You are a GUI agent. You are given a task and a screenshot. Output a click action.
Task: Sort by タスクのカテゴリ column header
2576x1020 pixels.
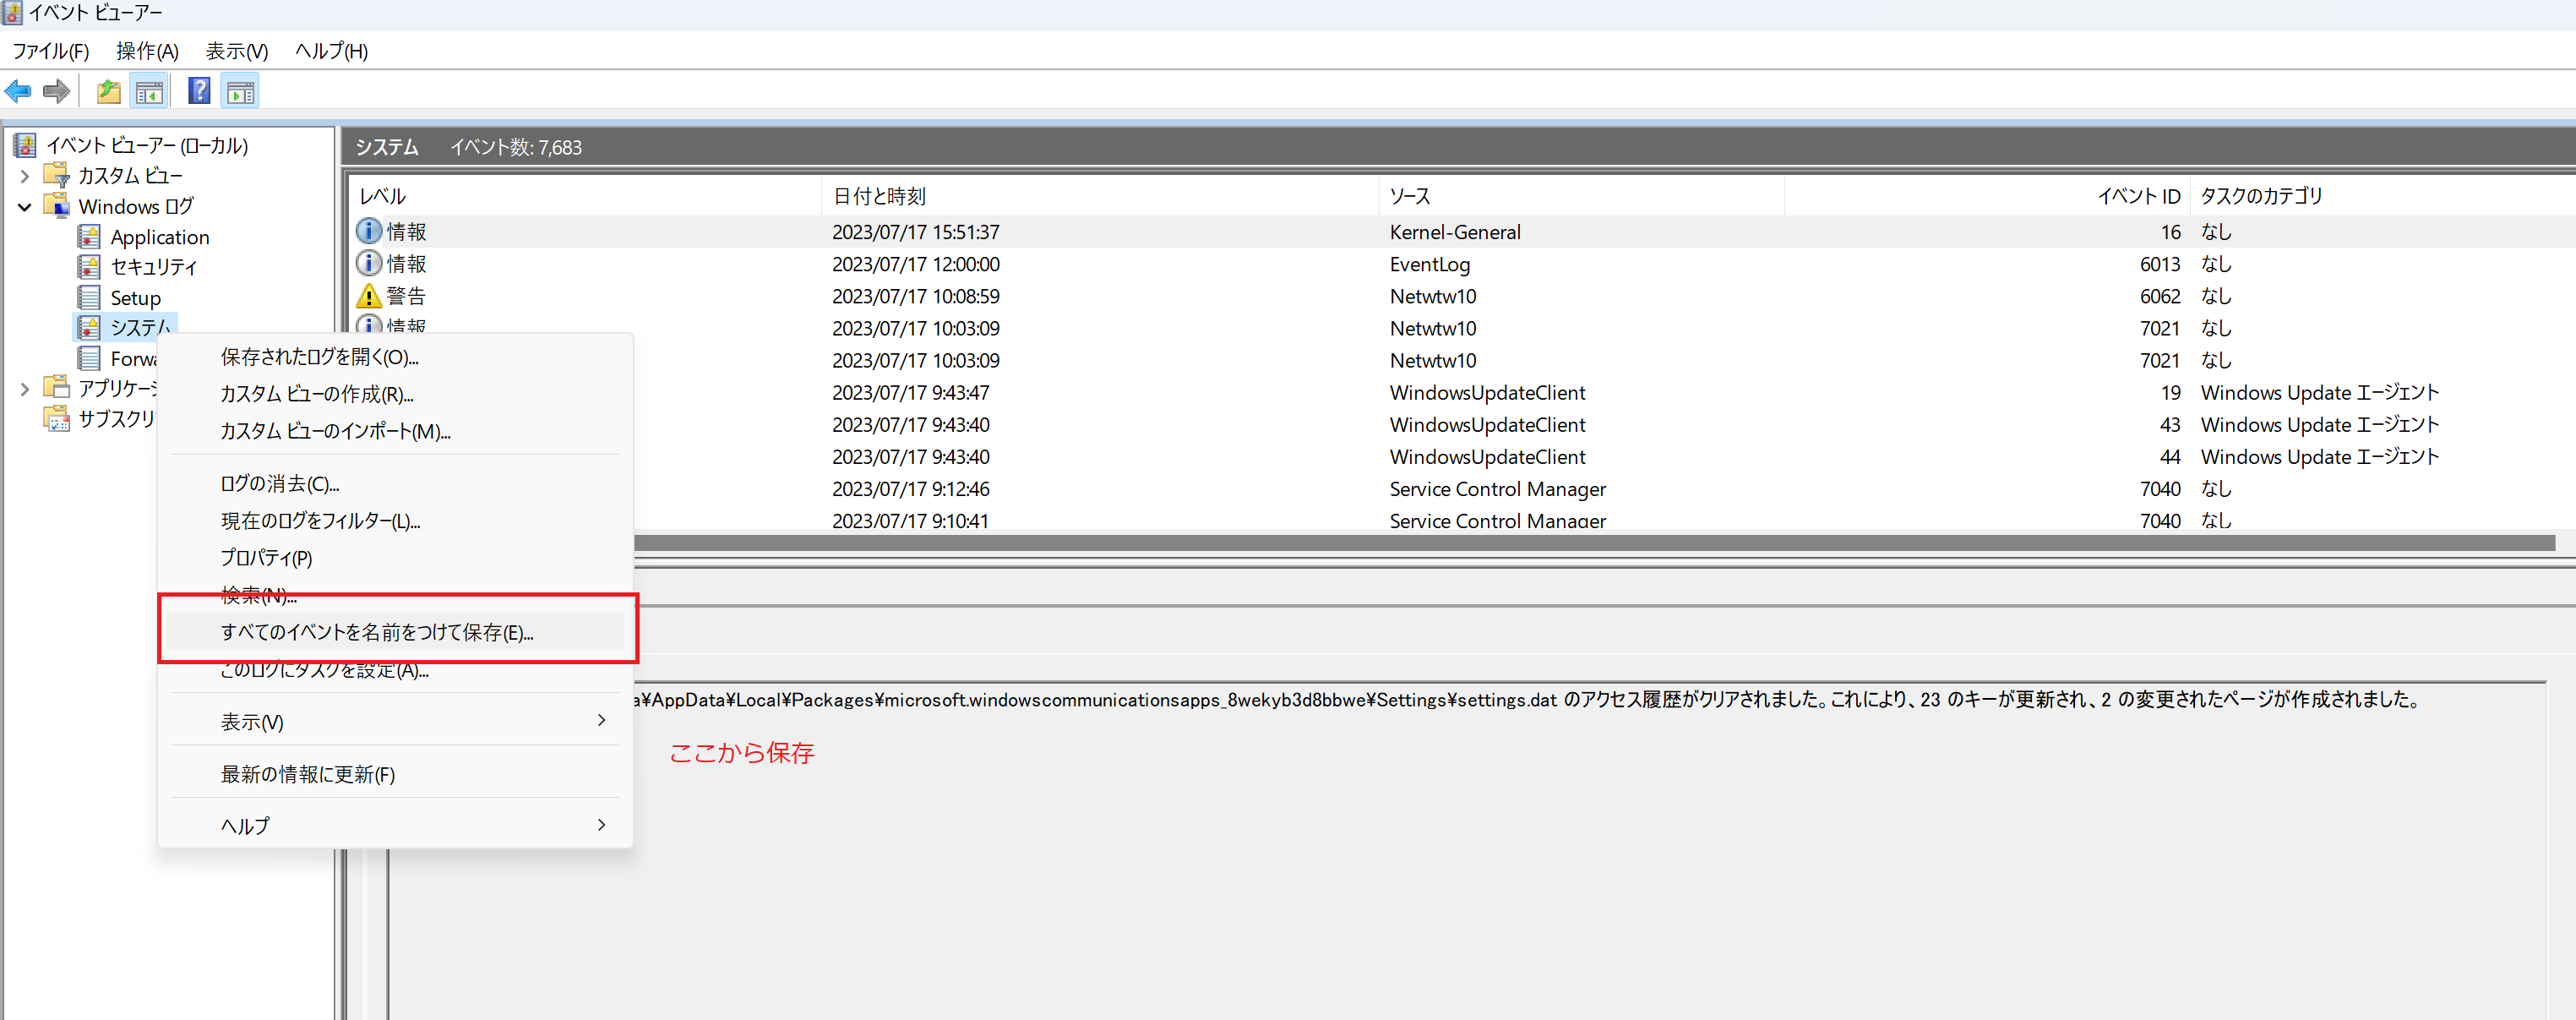2382,196
